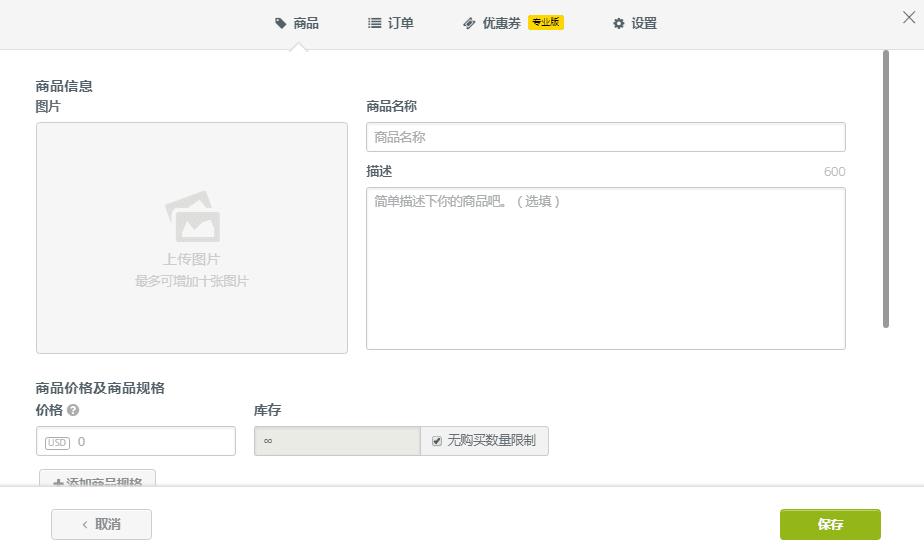Click the ticket icon beside 优惠券
This screenshot has height=552, width=924.
[469, 23]
